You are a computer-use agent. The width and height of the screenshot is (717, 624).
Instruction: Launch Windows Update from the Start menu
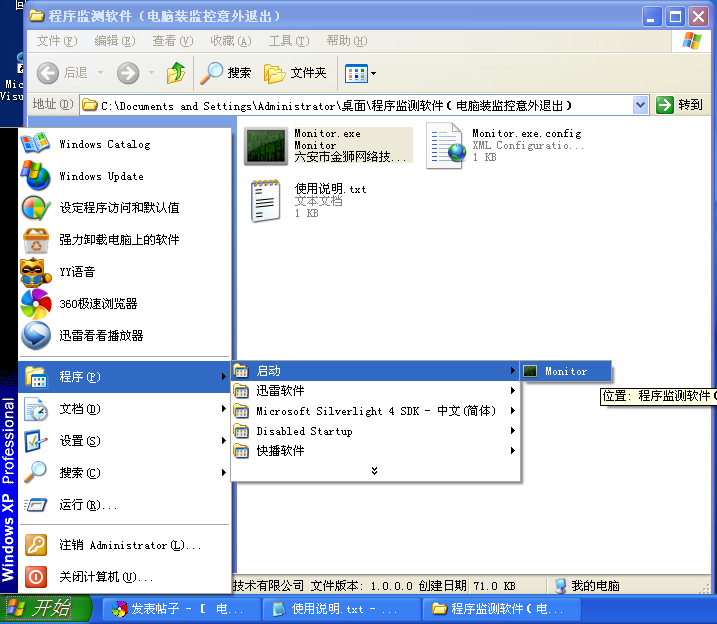124,176
